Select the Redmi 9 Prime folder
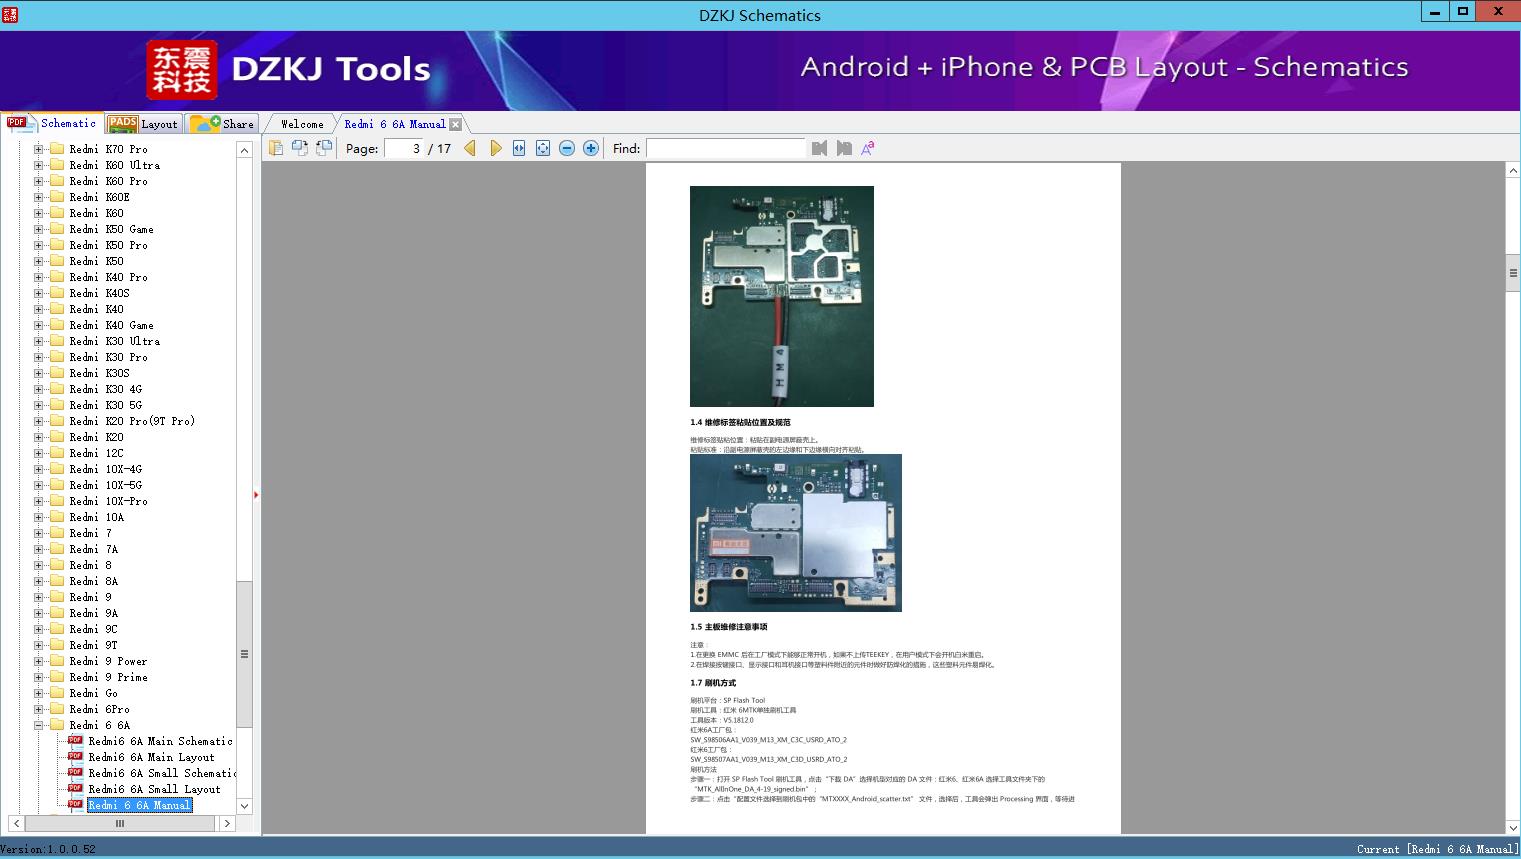The width and height of the screenshot is (1521, 859). 108,677
